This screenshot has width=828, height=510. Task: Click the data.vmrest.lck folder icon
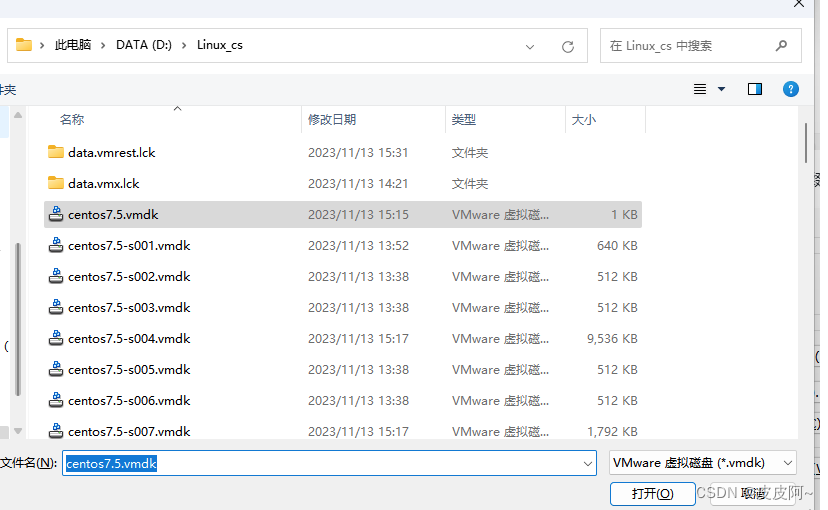pos(55,152)
